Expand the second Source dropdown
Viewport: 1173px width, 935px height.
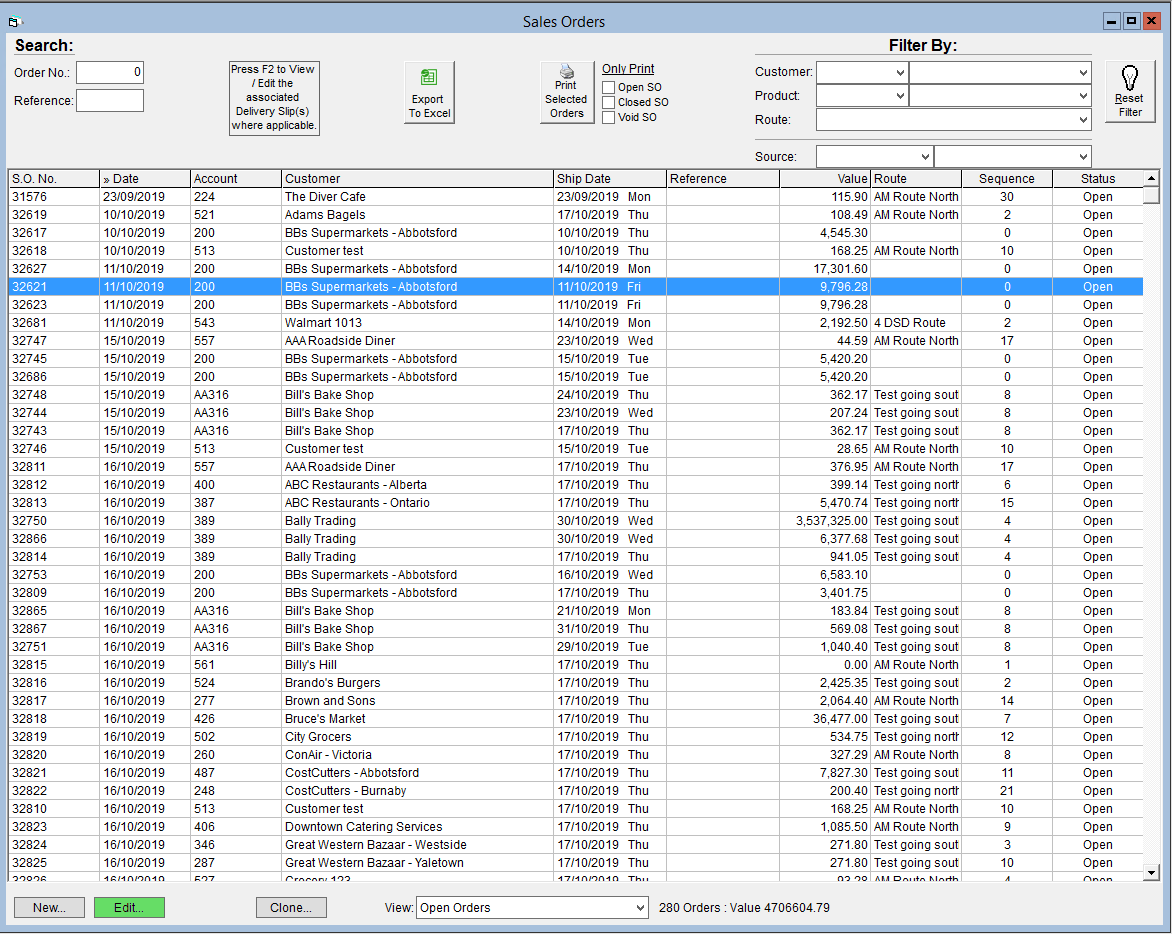pos(1082,156)
